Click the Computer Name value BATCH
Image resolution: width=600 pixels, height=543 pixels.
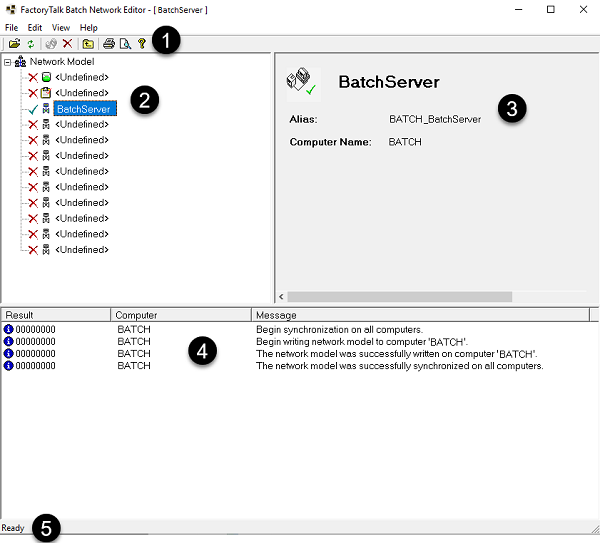405,142
